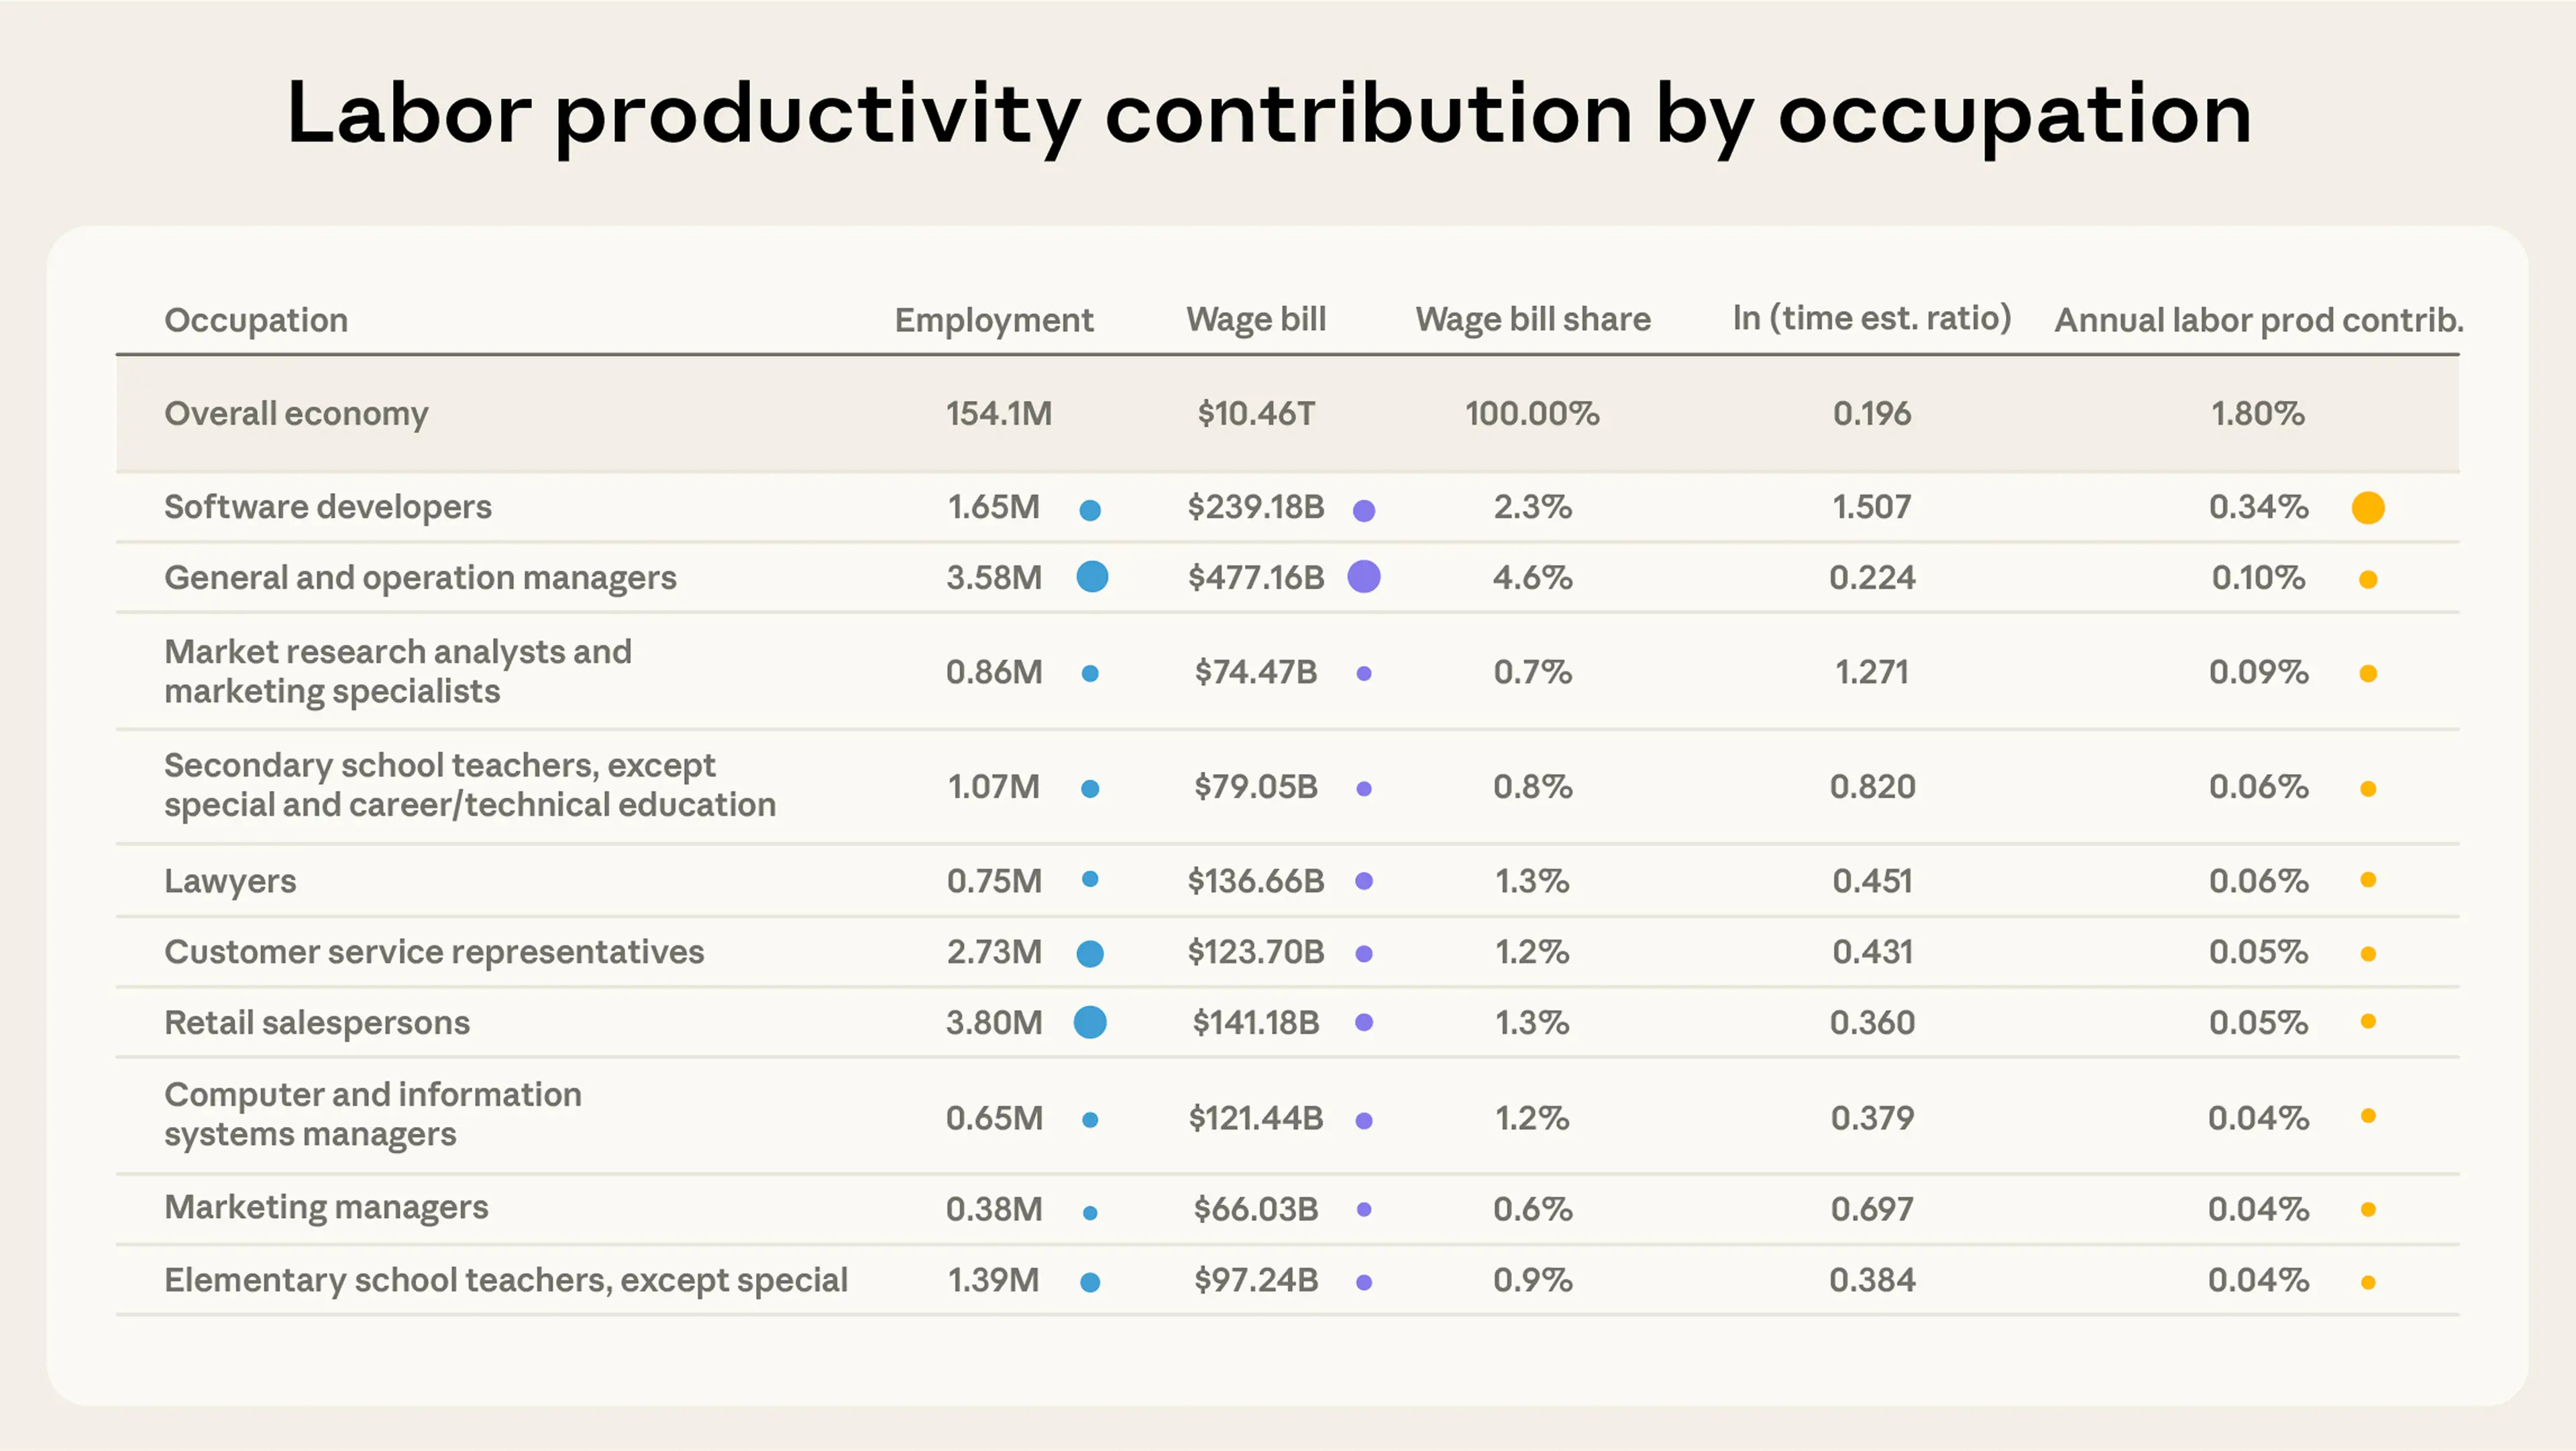
Task: Click the orange dot in Marketing managers row
Action: (x=2367, y=1210)
